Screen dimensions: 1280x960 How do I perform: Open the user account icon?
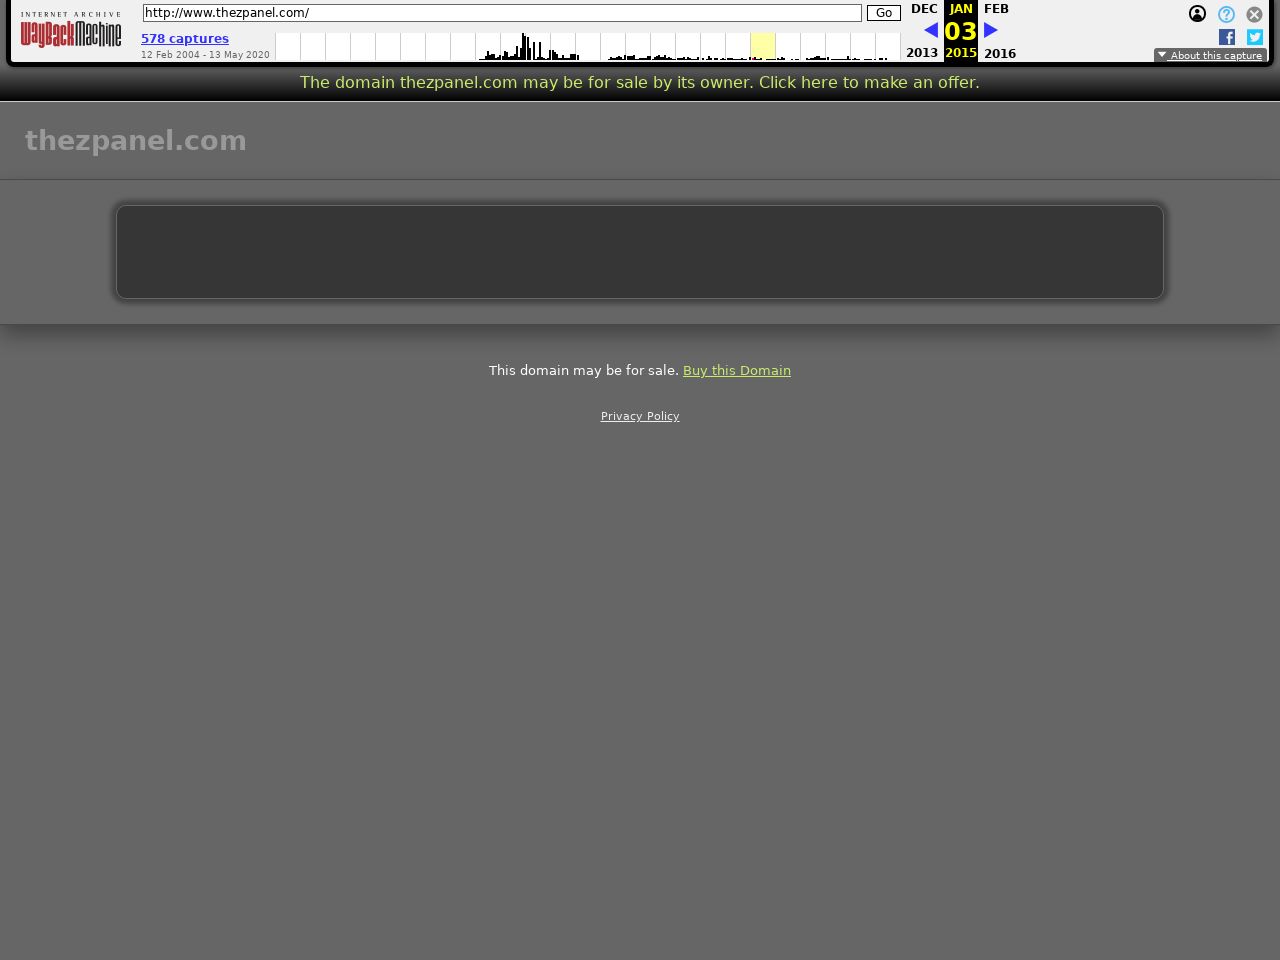coord(1197,14)
